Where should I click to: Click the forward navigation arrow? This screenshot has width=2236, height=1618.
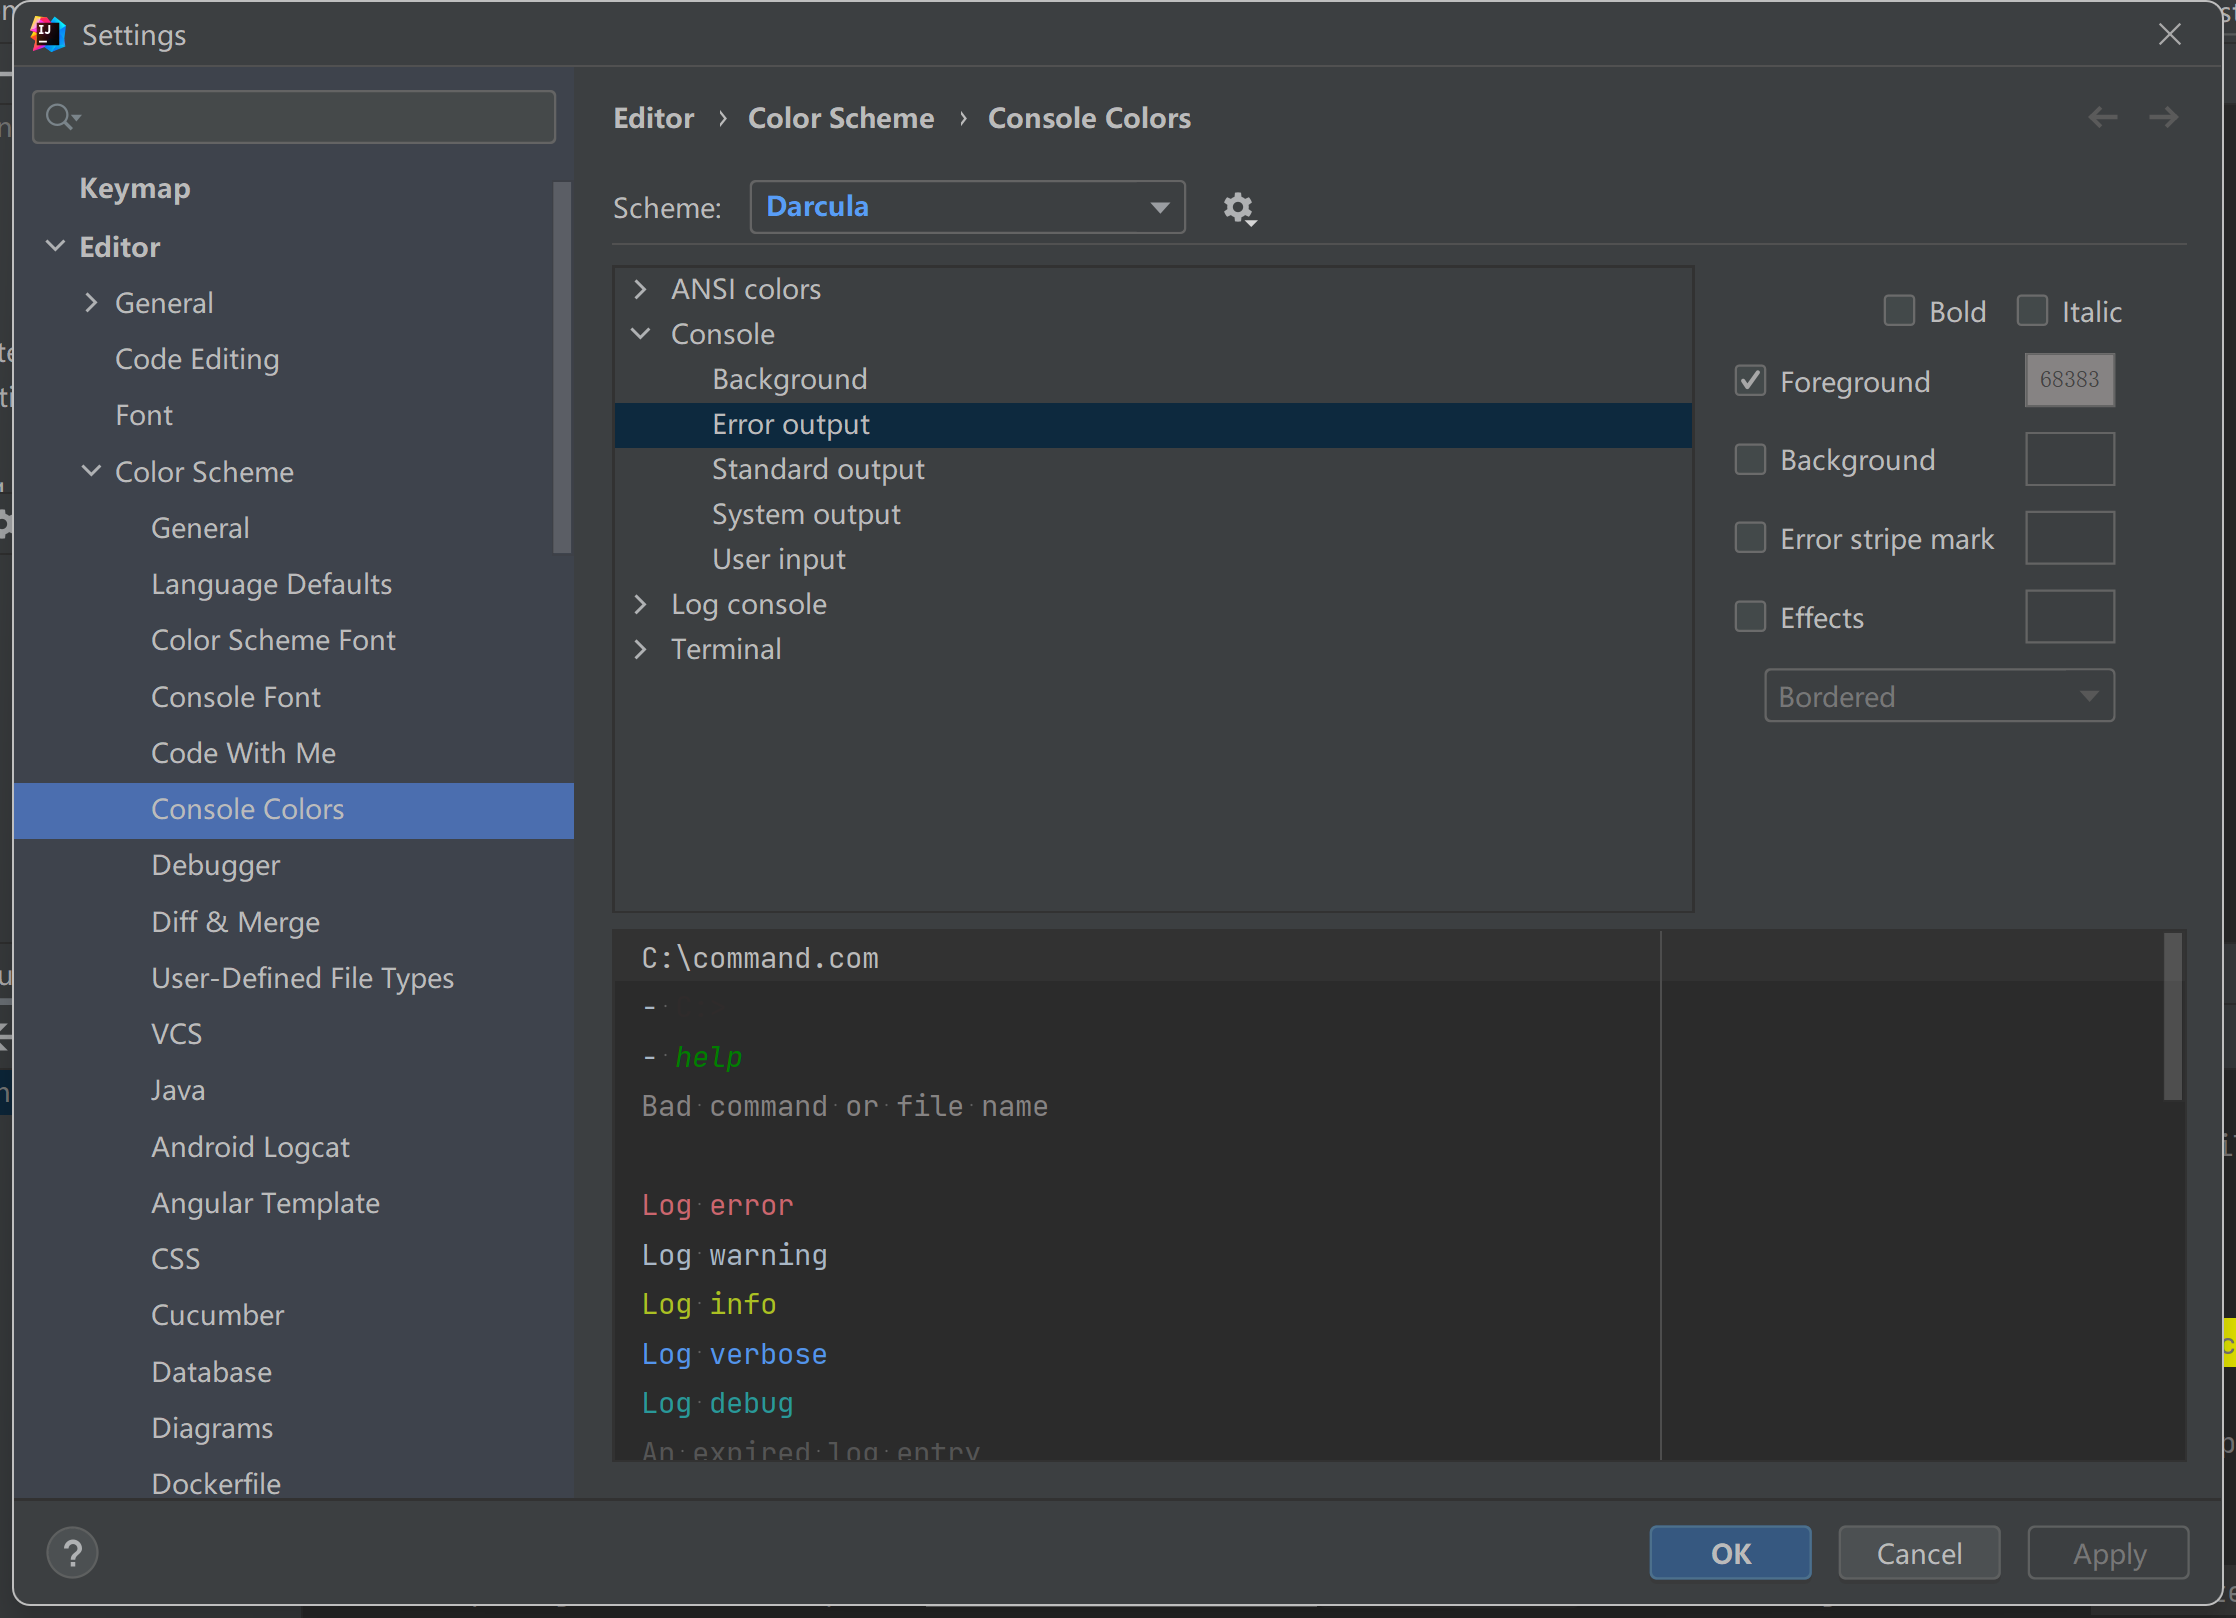[2164, 118]
